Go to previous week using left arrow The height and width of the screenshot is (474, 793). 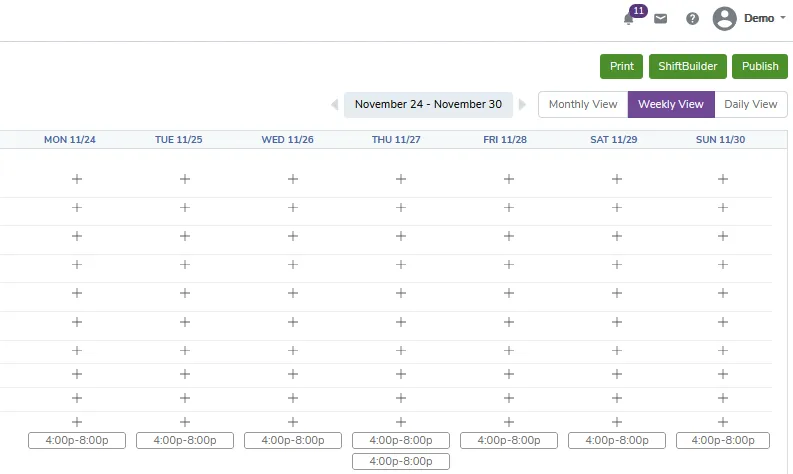point(334,105)
